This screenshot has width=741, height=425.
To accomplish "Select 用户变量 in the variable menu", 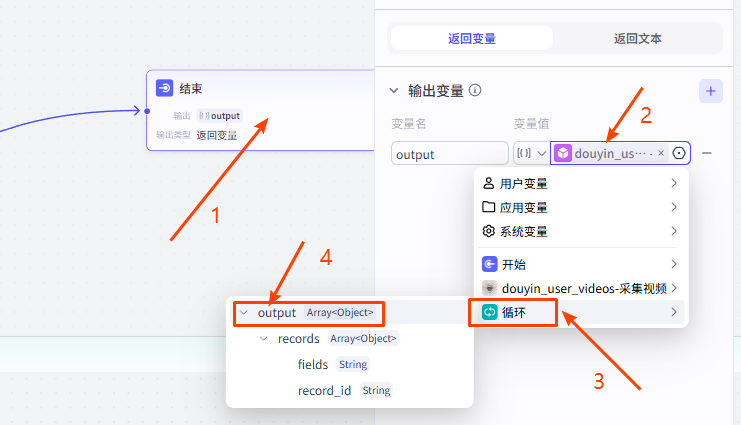I will coord(581,183).
